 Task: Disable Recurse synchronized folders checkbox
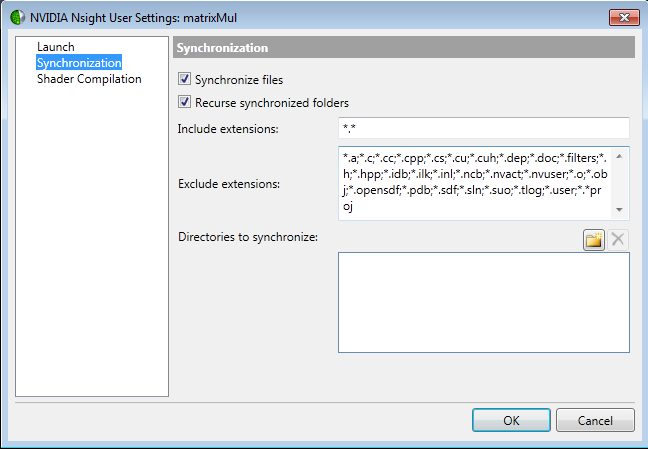184,102
